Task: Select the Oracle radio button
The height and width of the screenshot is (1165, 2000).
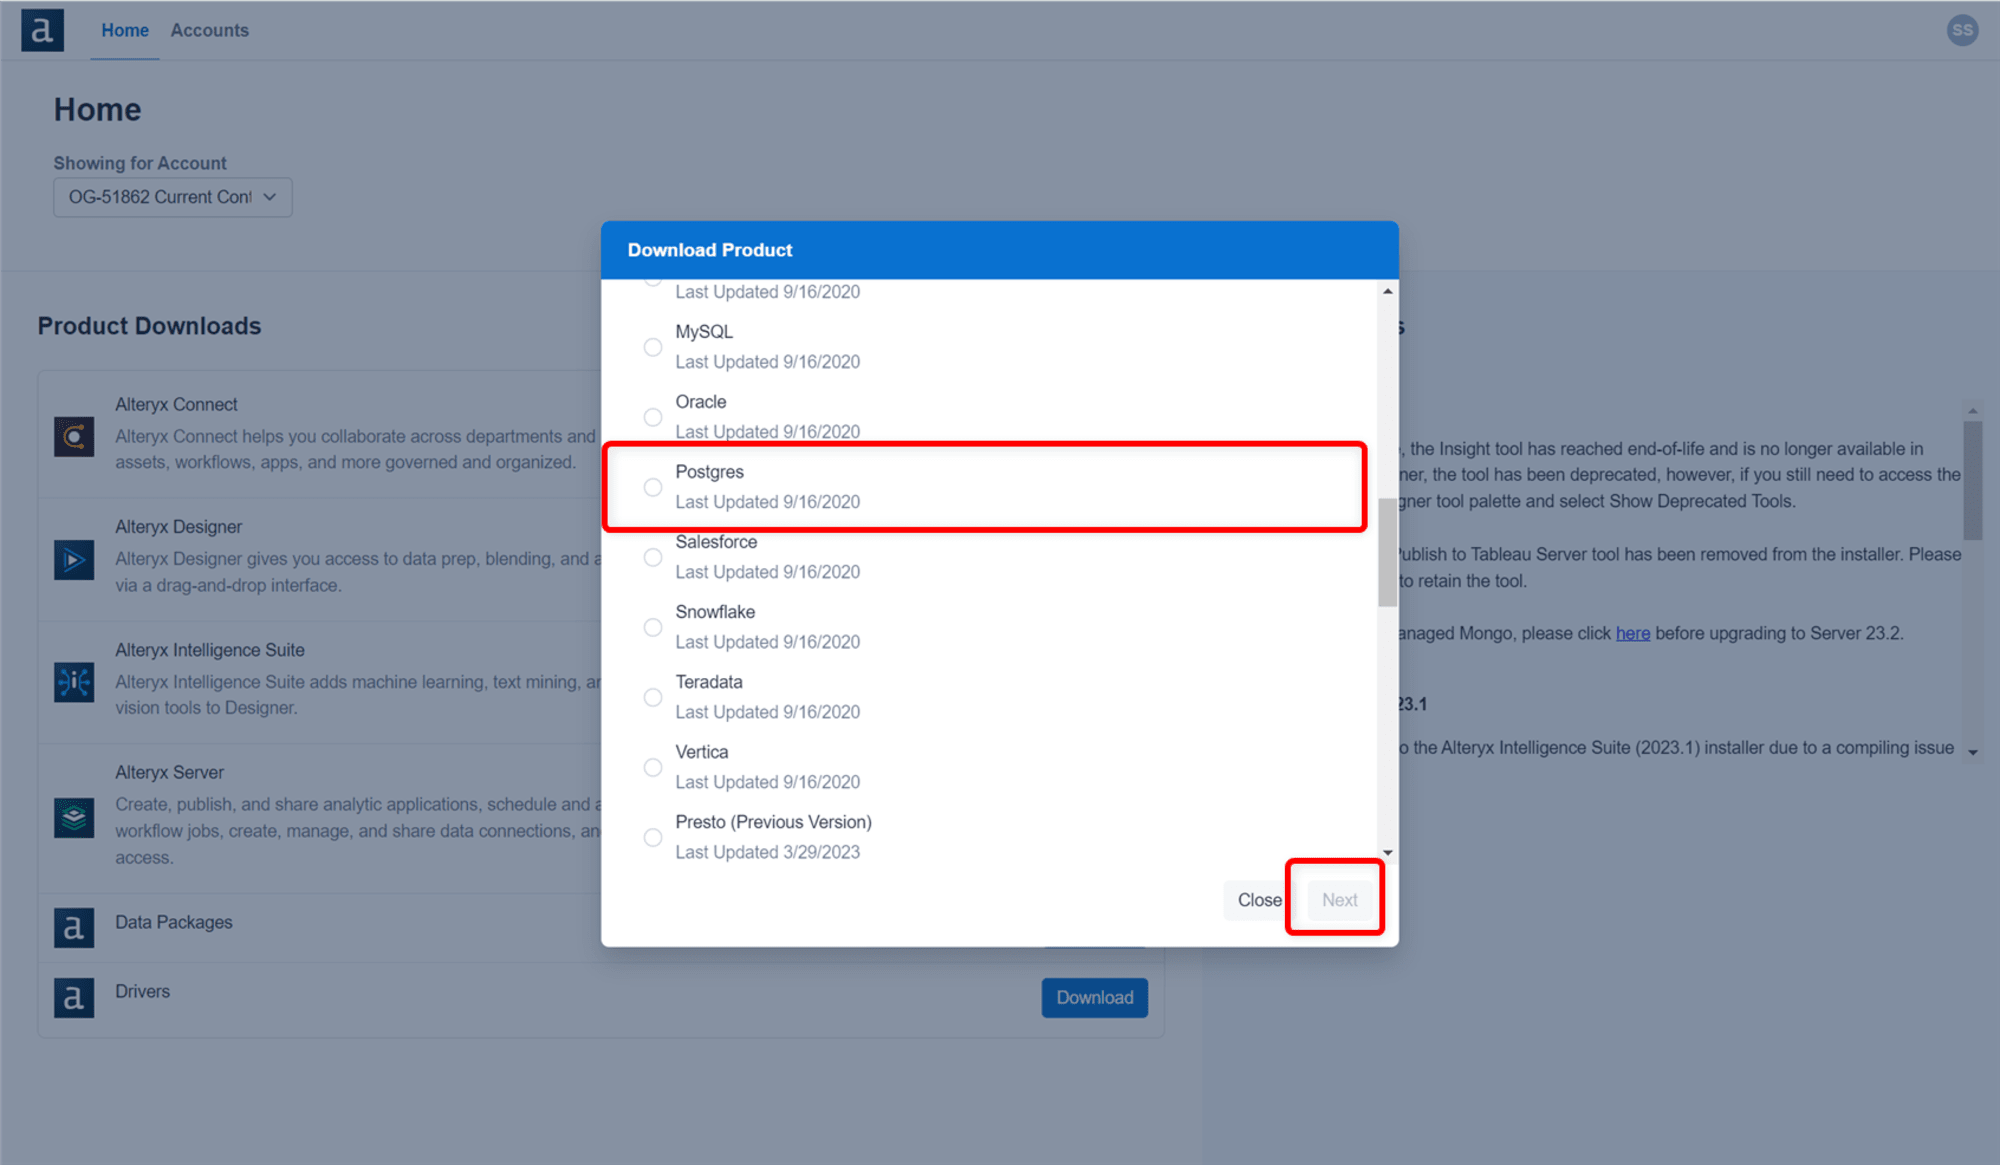Action: point(653,417)
